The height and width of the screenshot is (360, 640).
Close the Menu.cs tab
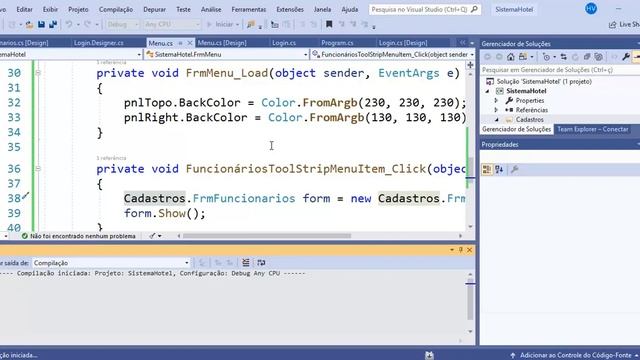[x=190, y=43]
